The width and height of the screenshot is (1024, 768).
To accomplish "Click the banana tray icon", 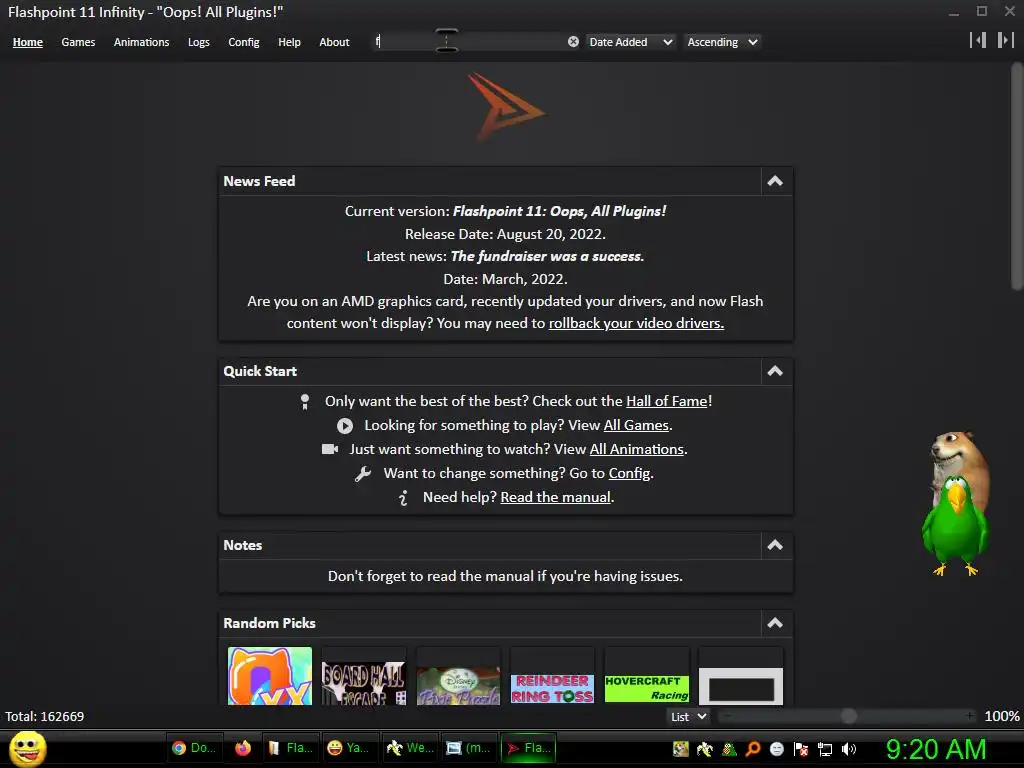I will [x=705, y=749].
